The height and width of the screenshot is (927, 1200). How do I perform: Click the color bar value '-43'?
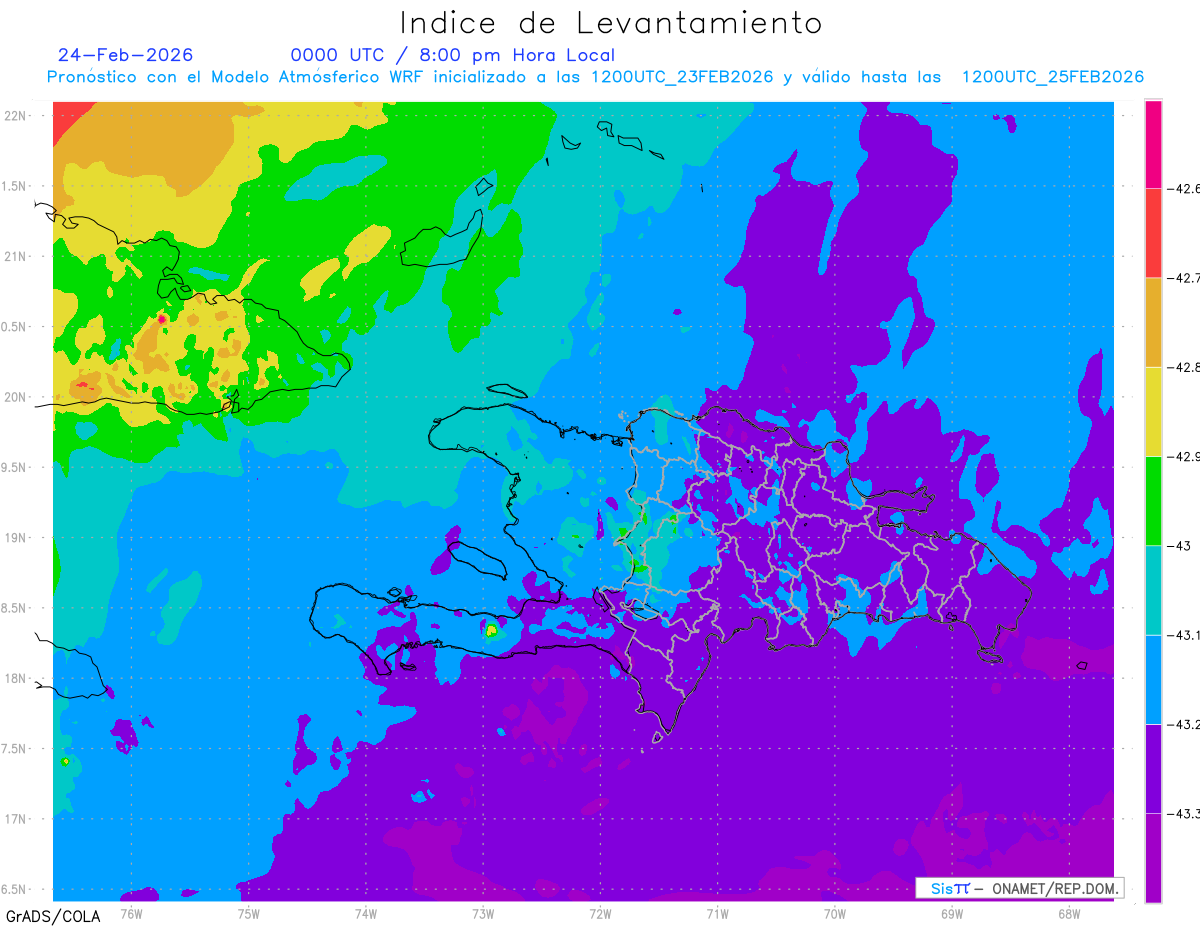[x=1180, y=546]
